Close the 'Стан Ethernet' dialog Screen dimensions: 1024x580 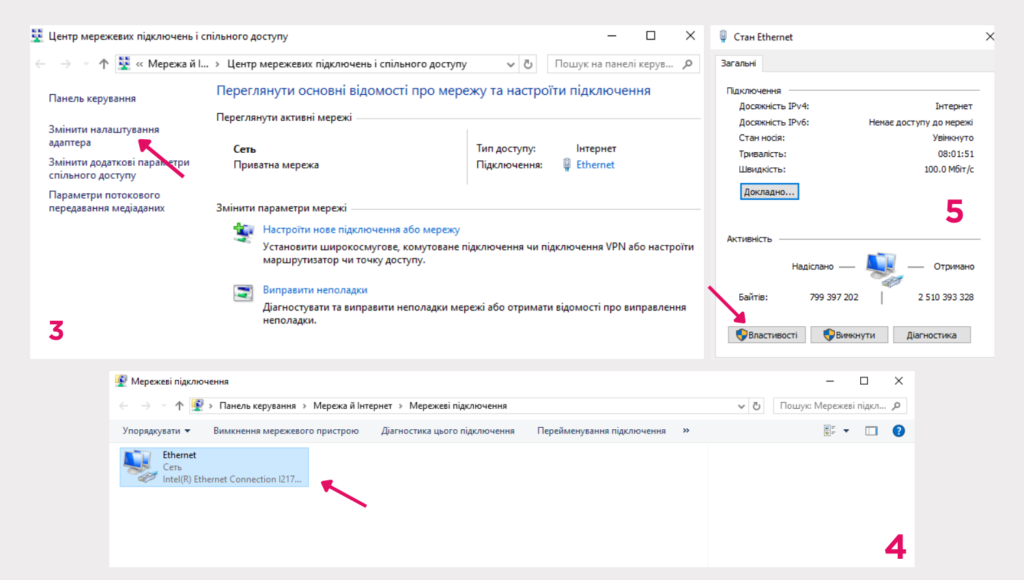pyautogui.click(x=989, y=37)
